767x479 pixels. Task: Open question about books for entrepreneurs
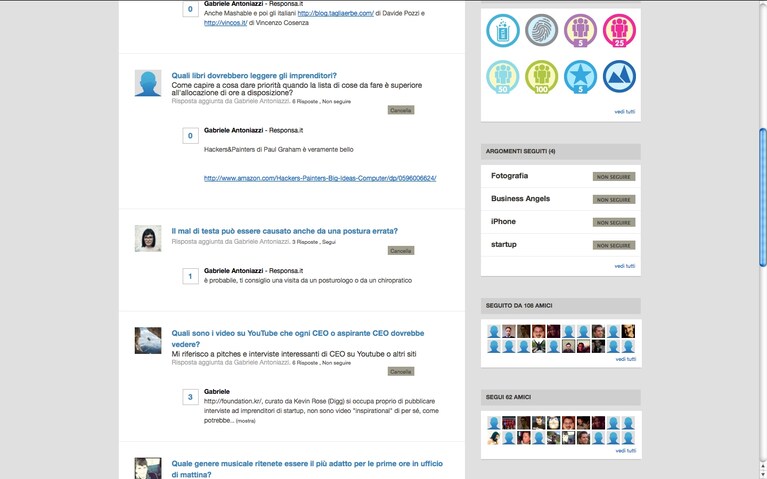[x=254, y=75]
